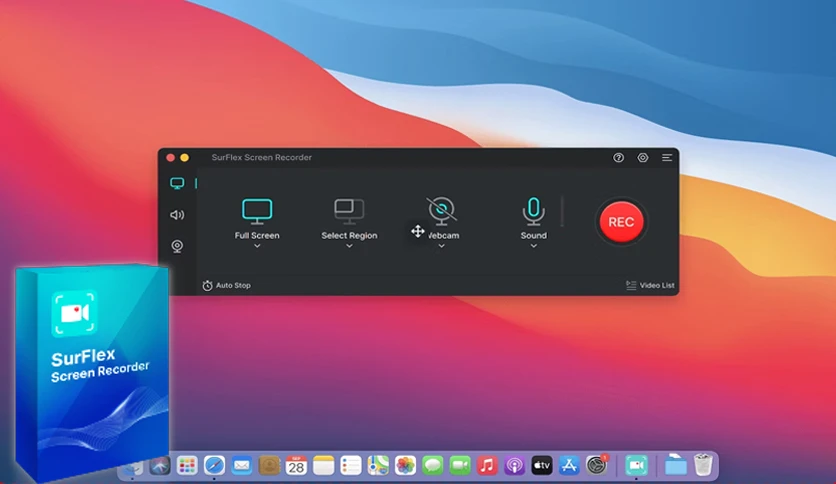Open the Webcam options chevron

pos(441,246)
